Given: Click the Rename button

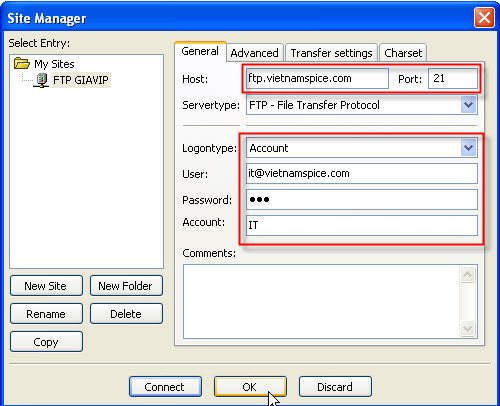Looking at the screenshot, I should pos(46,314).
